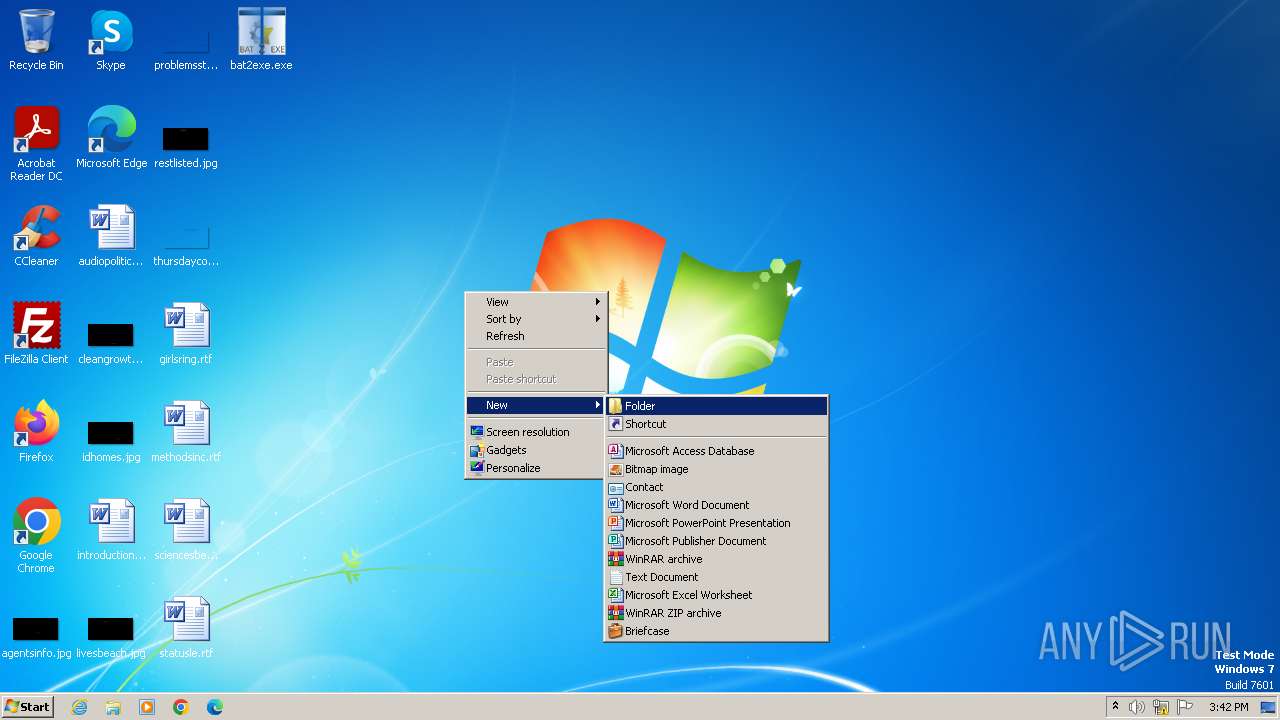Choose Refresh in the context menu
Image resolution: width=1280 pixels, height=720 pixels.
point(536,336)
